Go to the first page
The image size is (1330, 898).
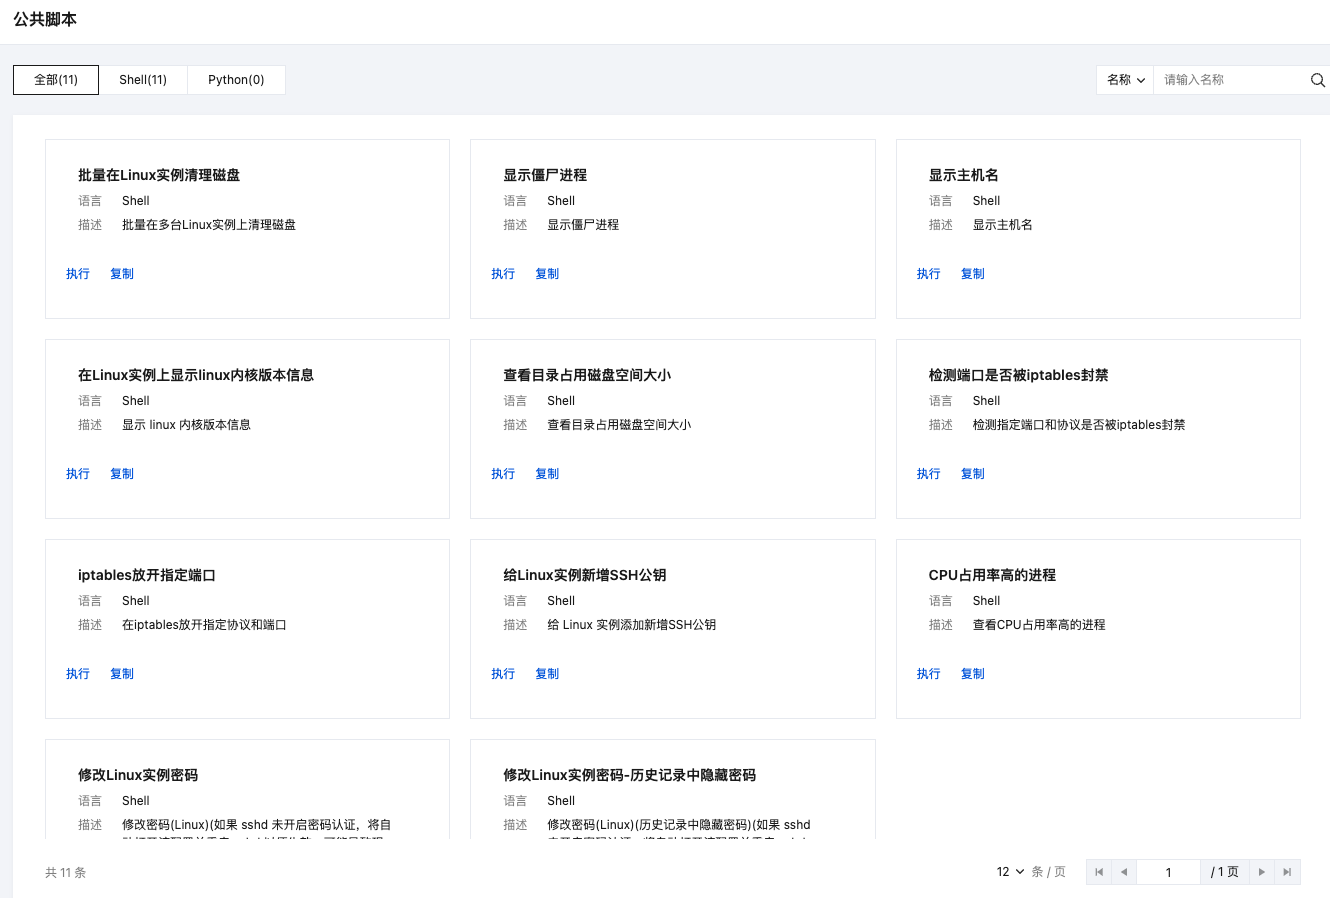pyautogui.click(x=1099, y=872)
